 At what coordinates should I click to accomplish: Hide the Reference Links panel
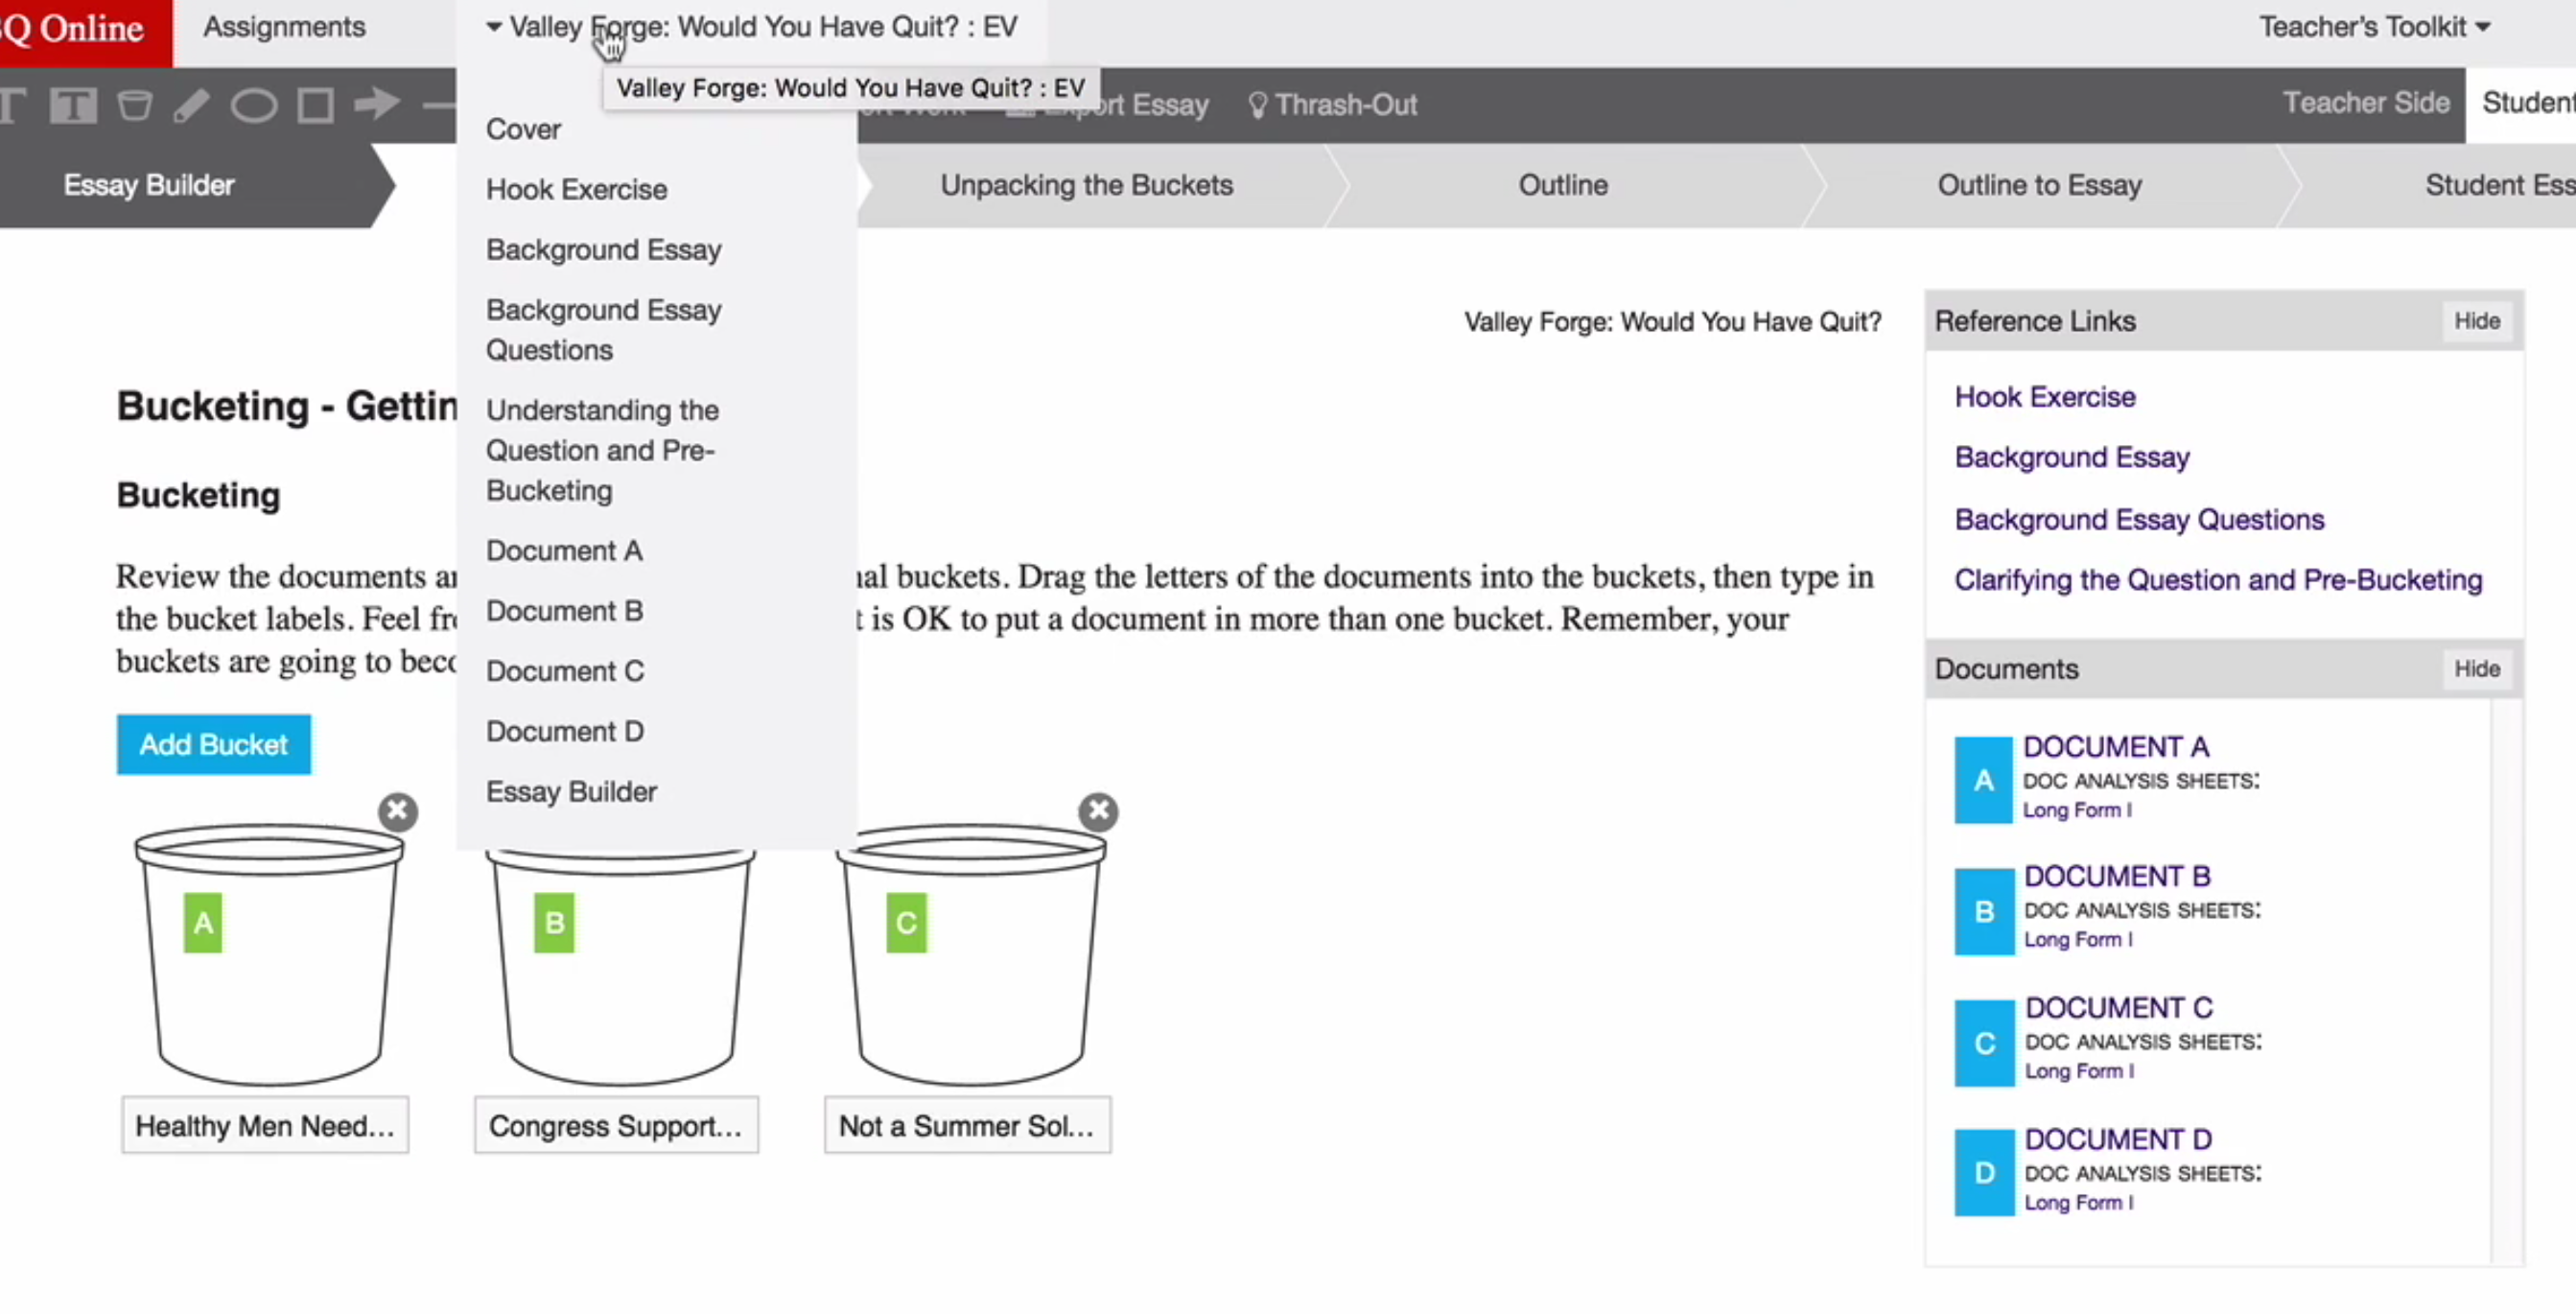(x=2477, y=320)
